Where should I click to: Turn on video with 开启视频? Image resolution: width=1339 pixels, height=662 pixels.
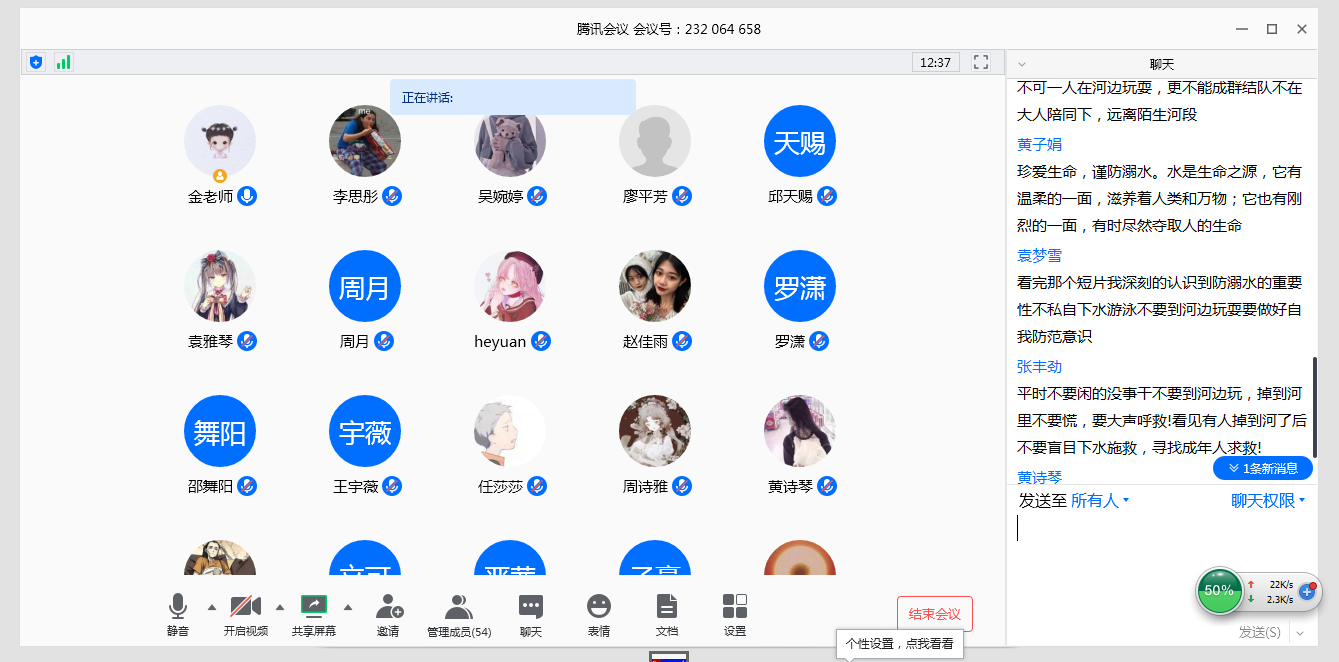click(x=246, y=607)
